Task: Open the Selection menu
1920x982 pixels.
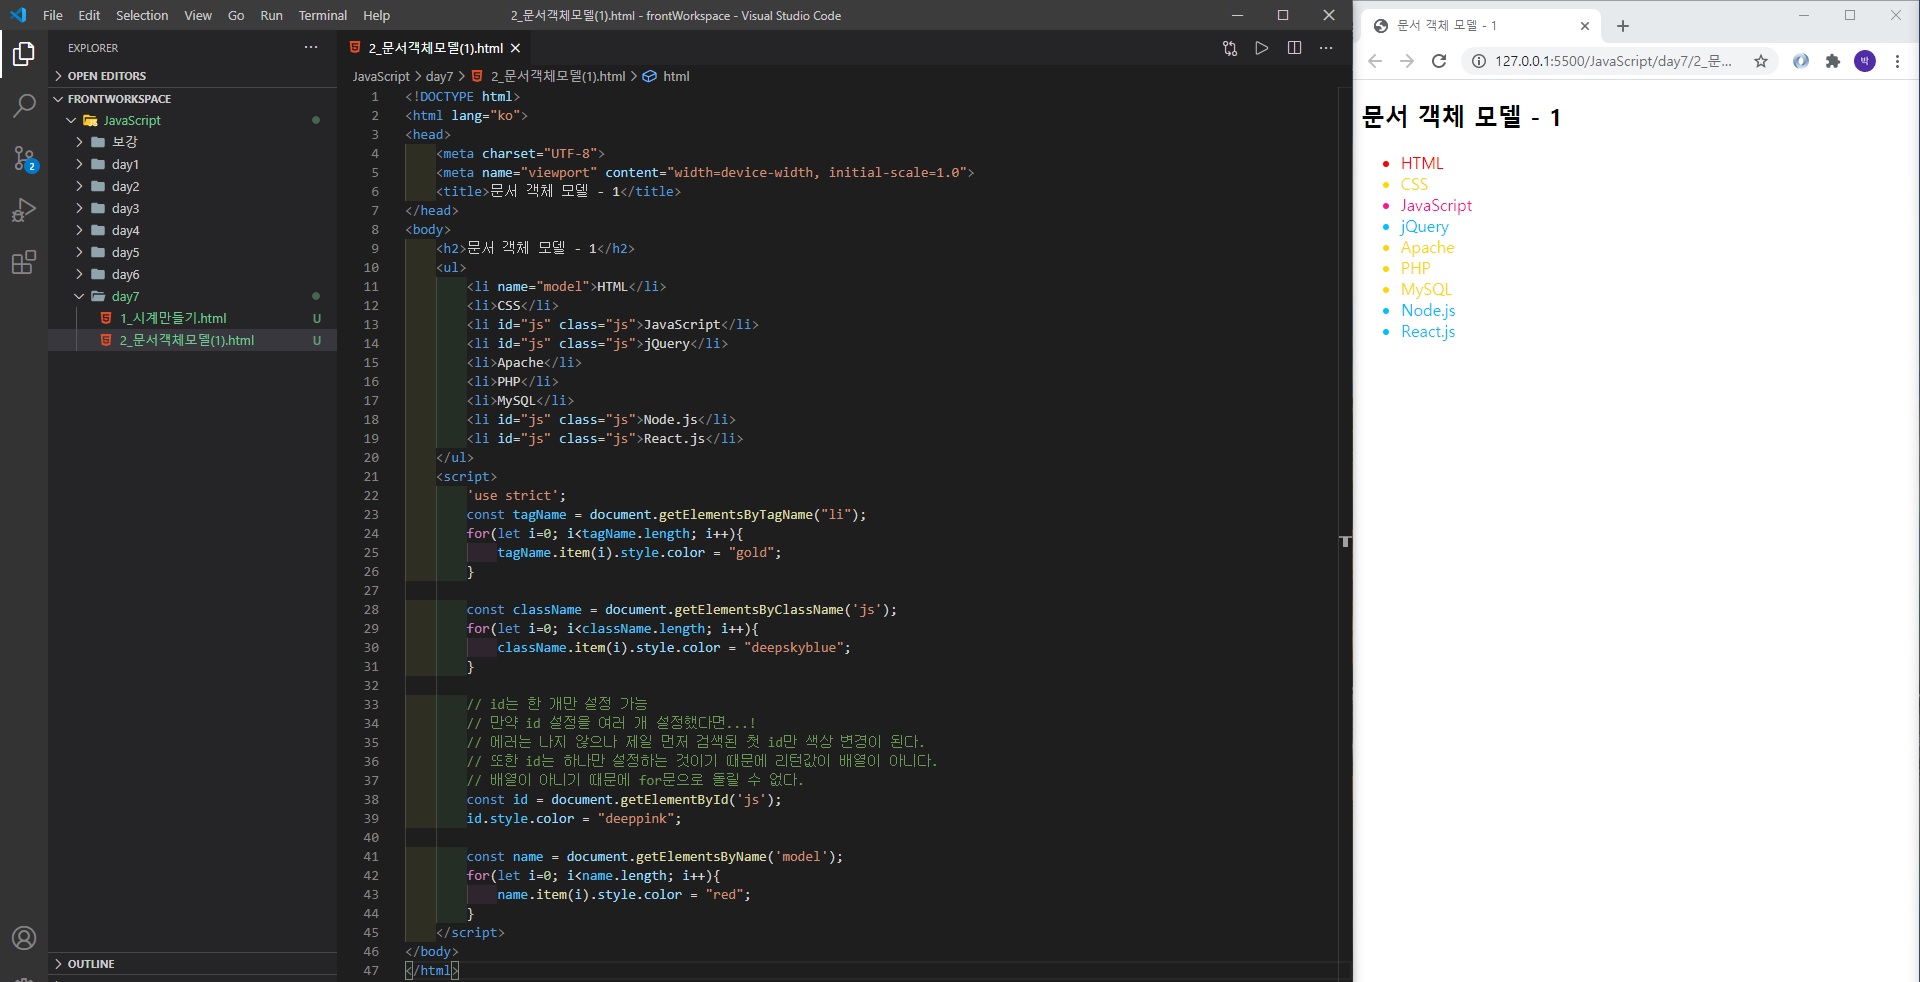Action: coord(142,15)
